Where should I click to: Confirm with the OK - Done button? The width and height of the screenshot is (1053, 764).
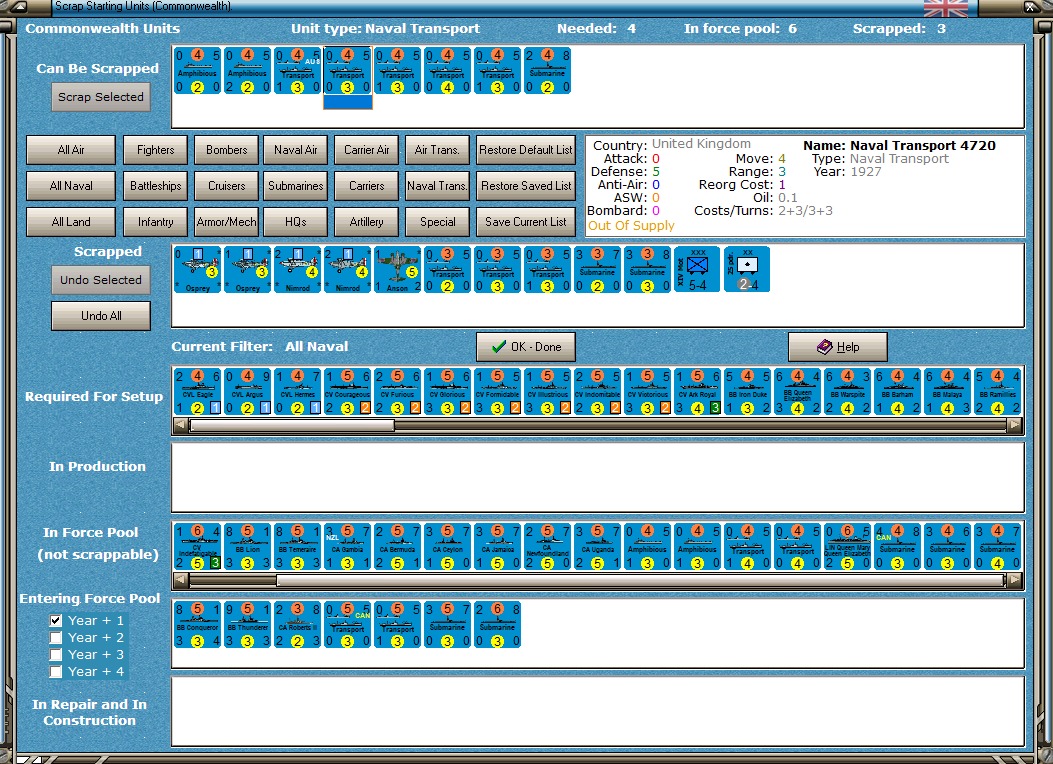tap(526, 347)
